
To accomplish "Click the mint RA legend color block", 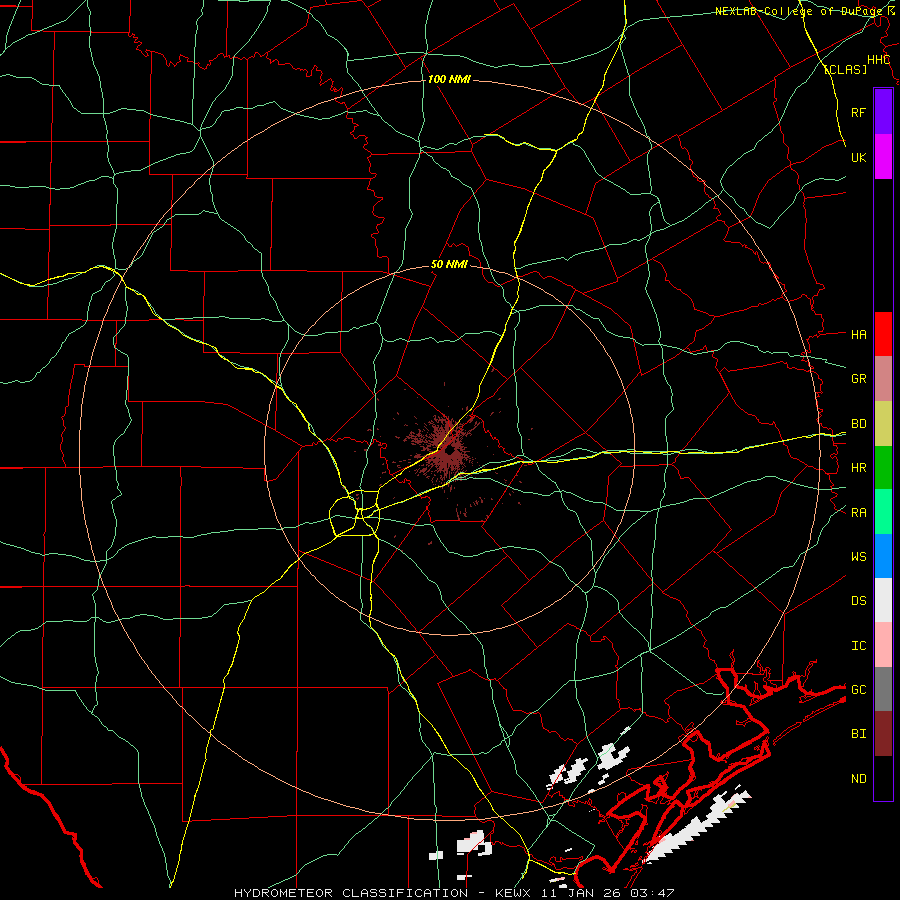I will click(x=883, y=512).
